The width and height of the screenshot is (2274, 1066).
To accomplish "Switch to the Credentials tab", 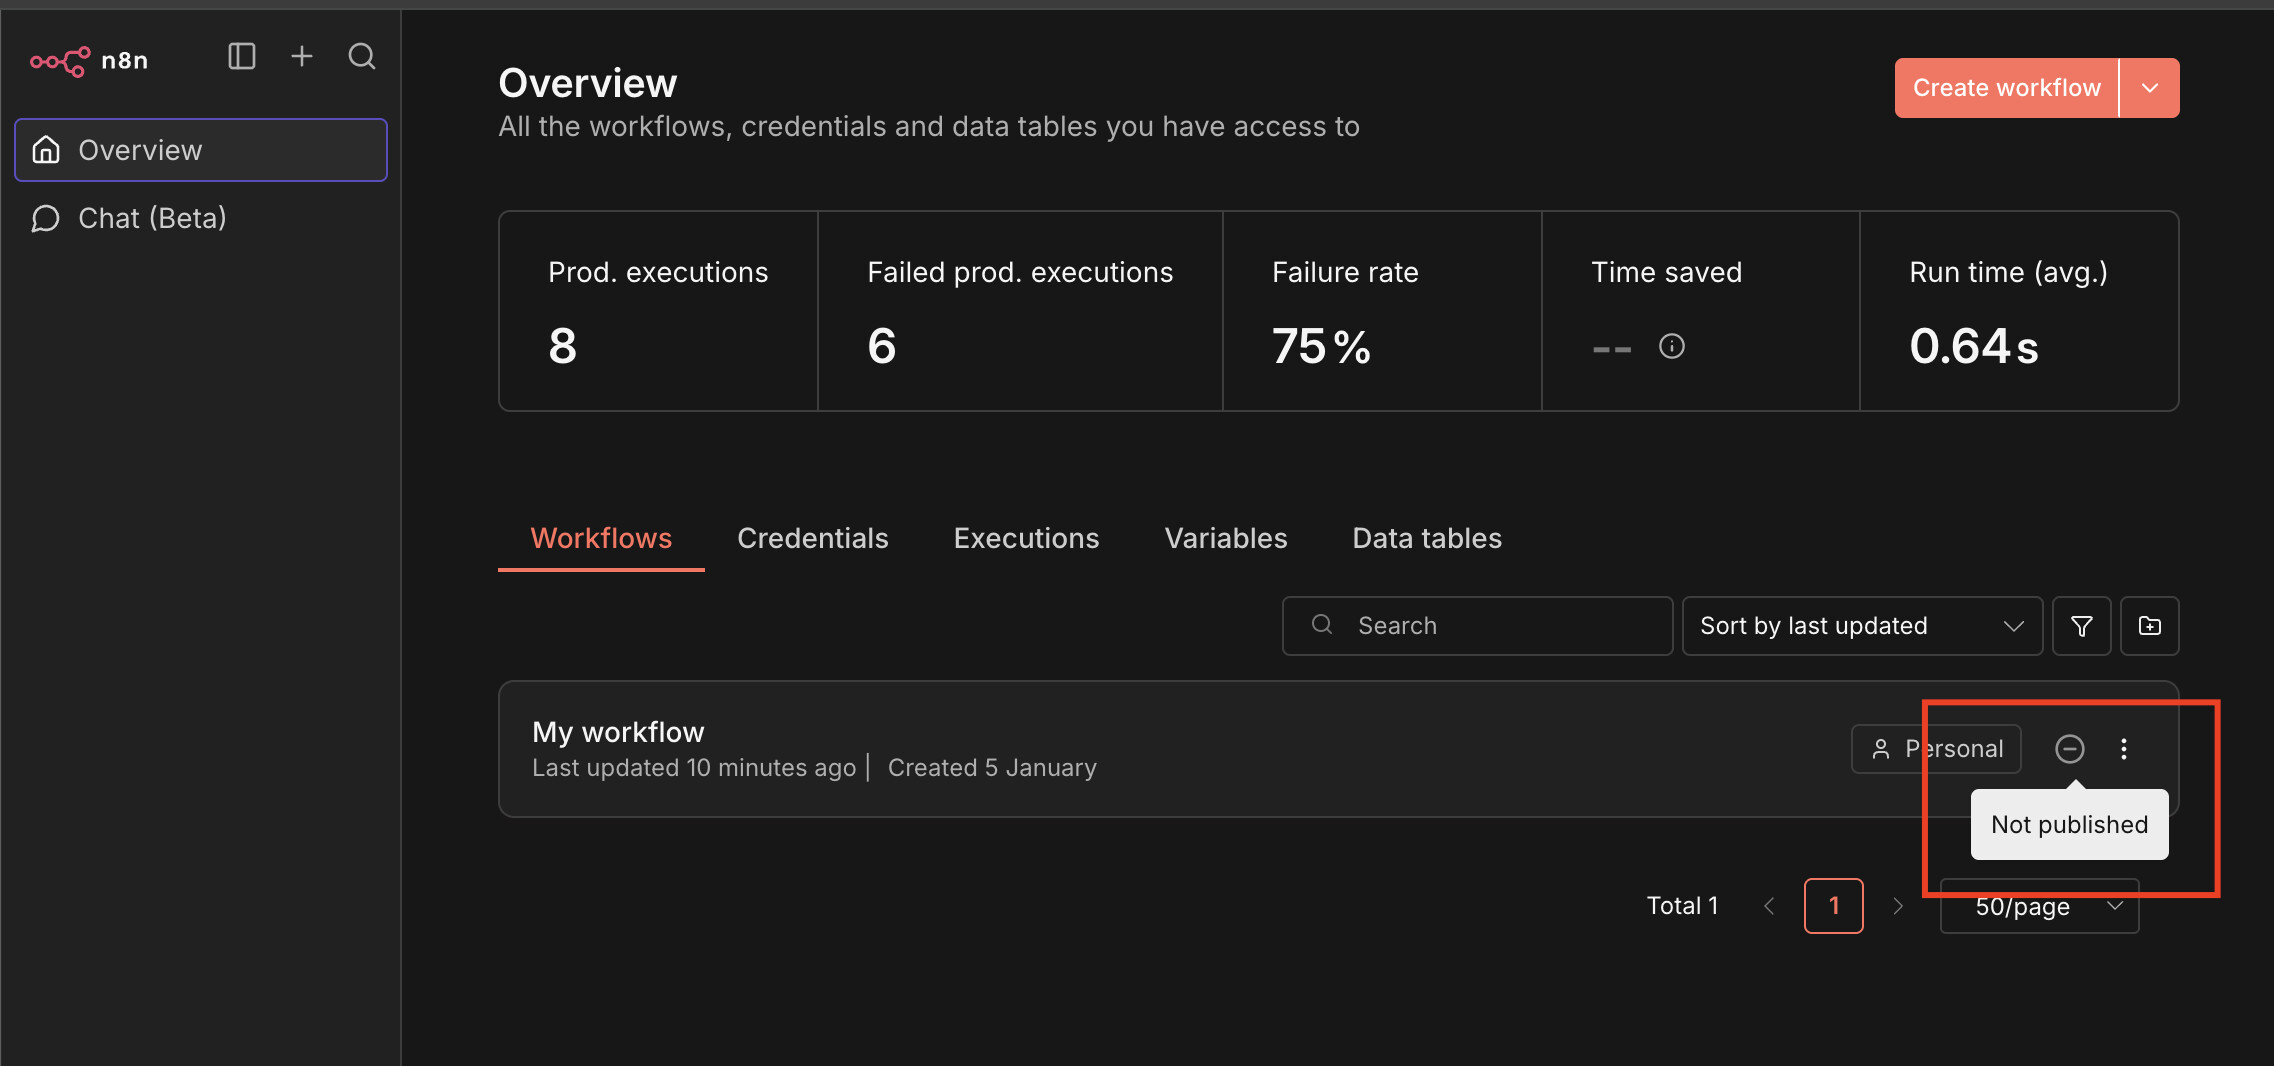I will point(812,538).
